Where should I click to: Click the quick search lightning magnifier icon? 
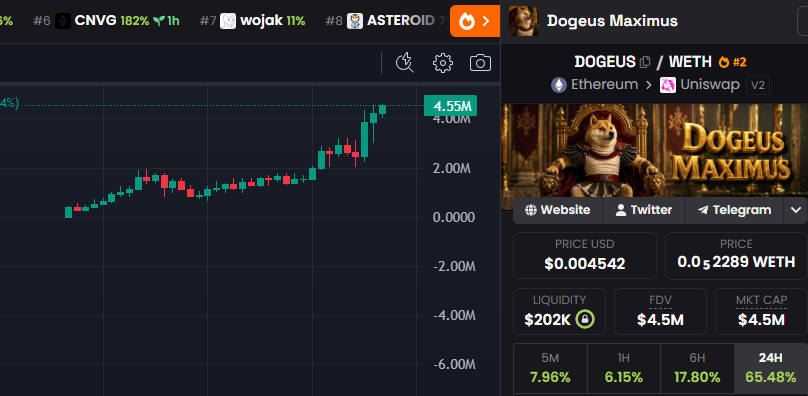[405, 63]
